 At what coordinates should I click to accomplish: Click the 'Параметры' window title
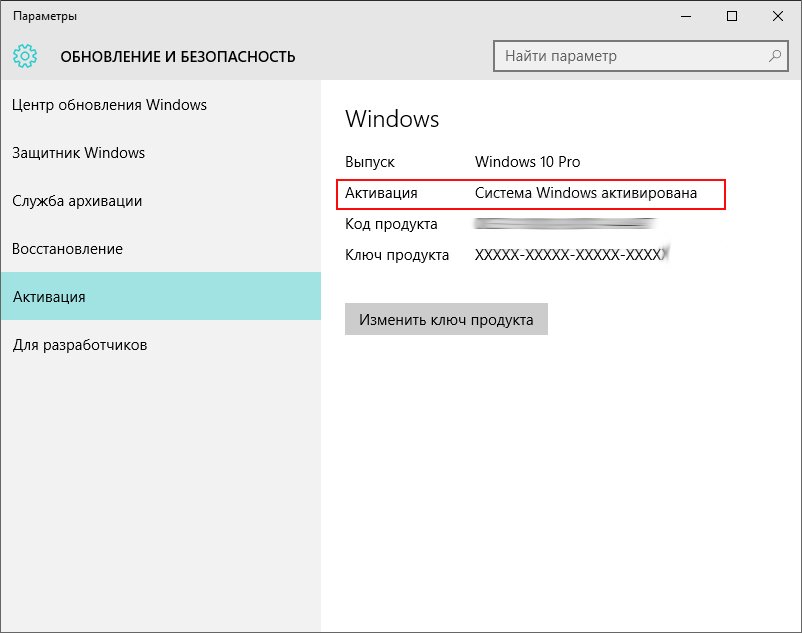point(45,16)
